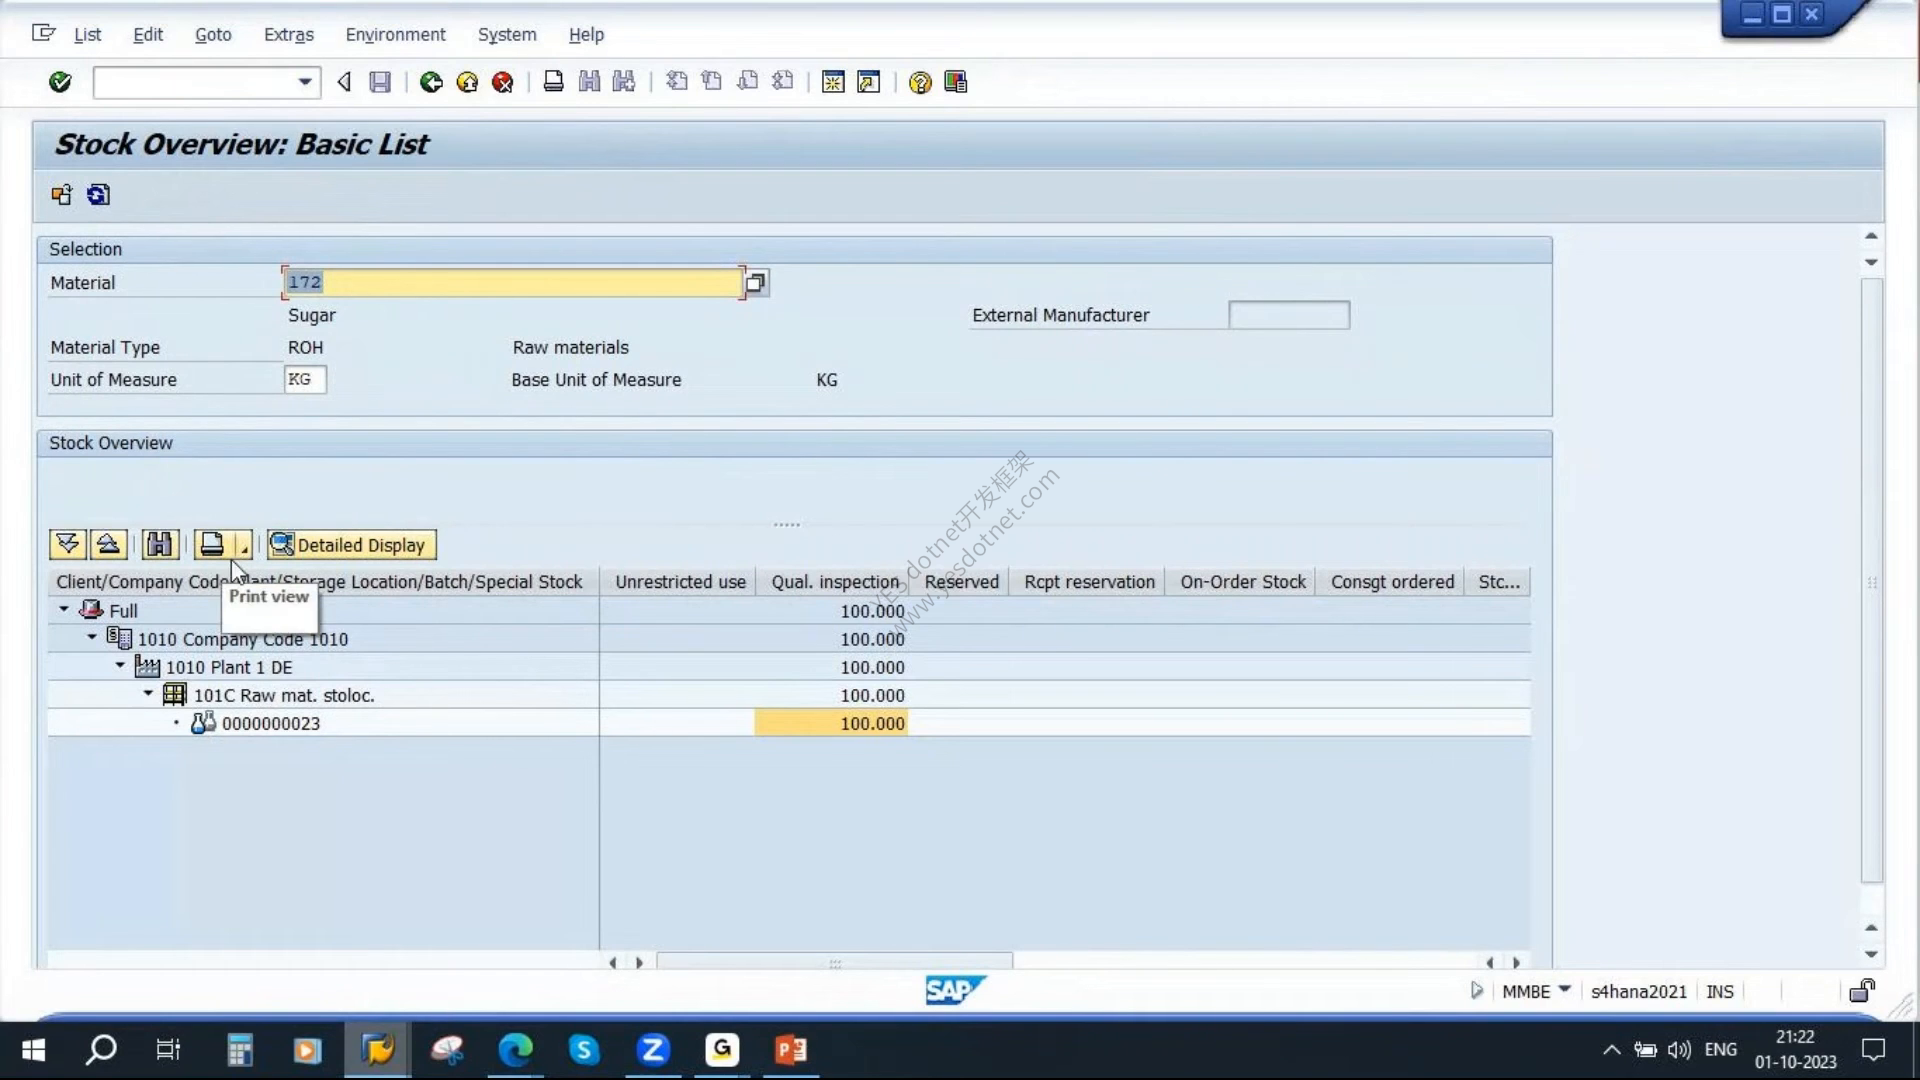Open the MMBE status bar dropdown
Viewport: 1920px width, 1080px height.
click(1565, 990)
